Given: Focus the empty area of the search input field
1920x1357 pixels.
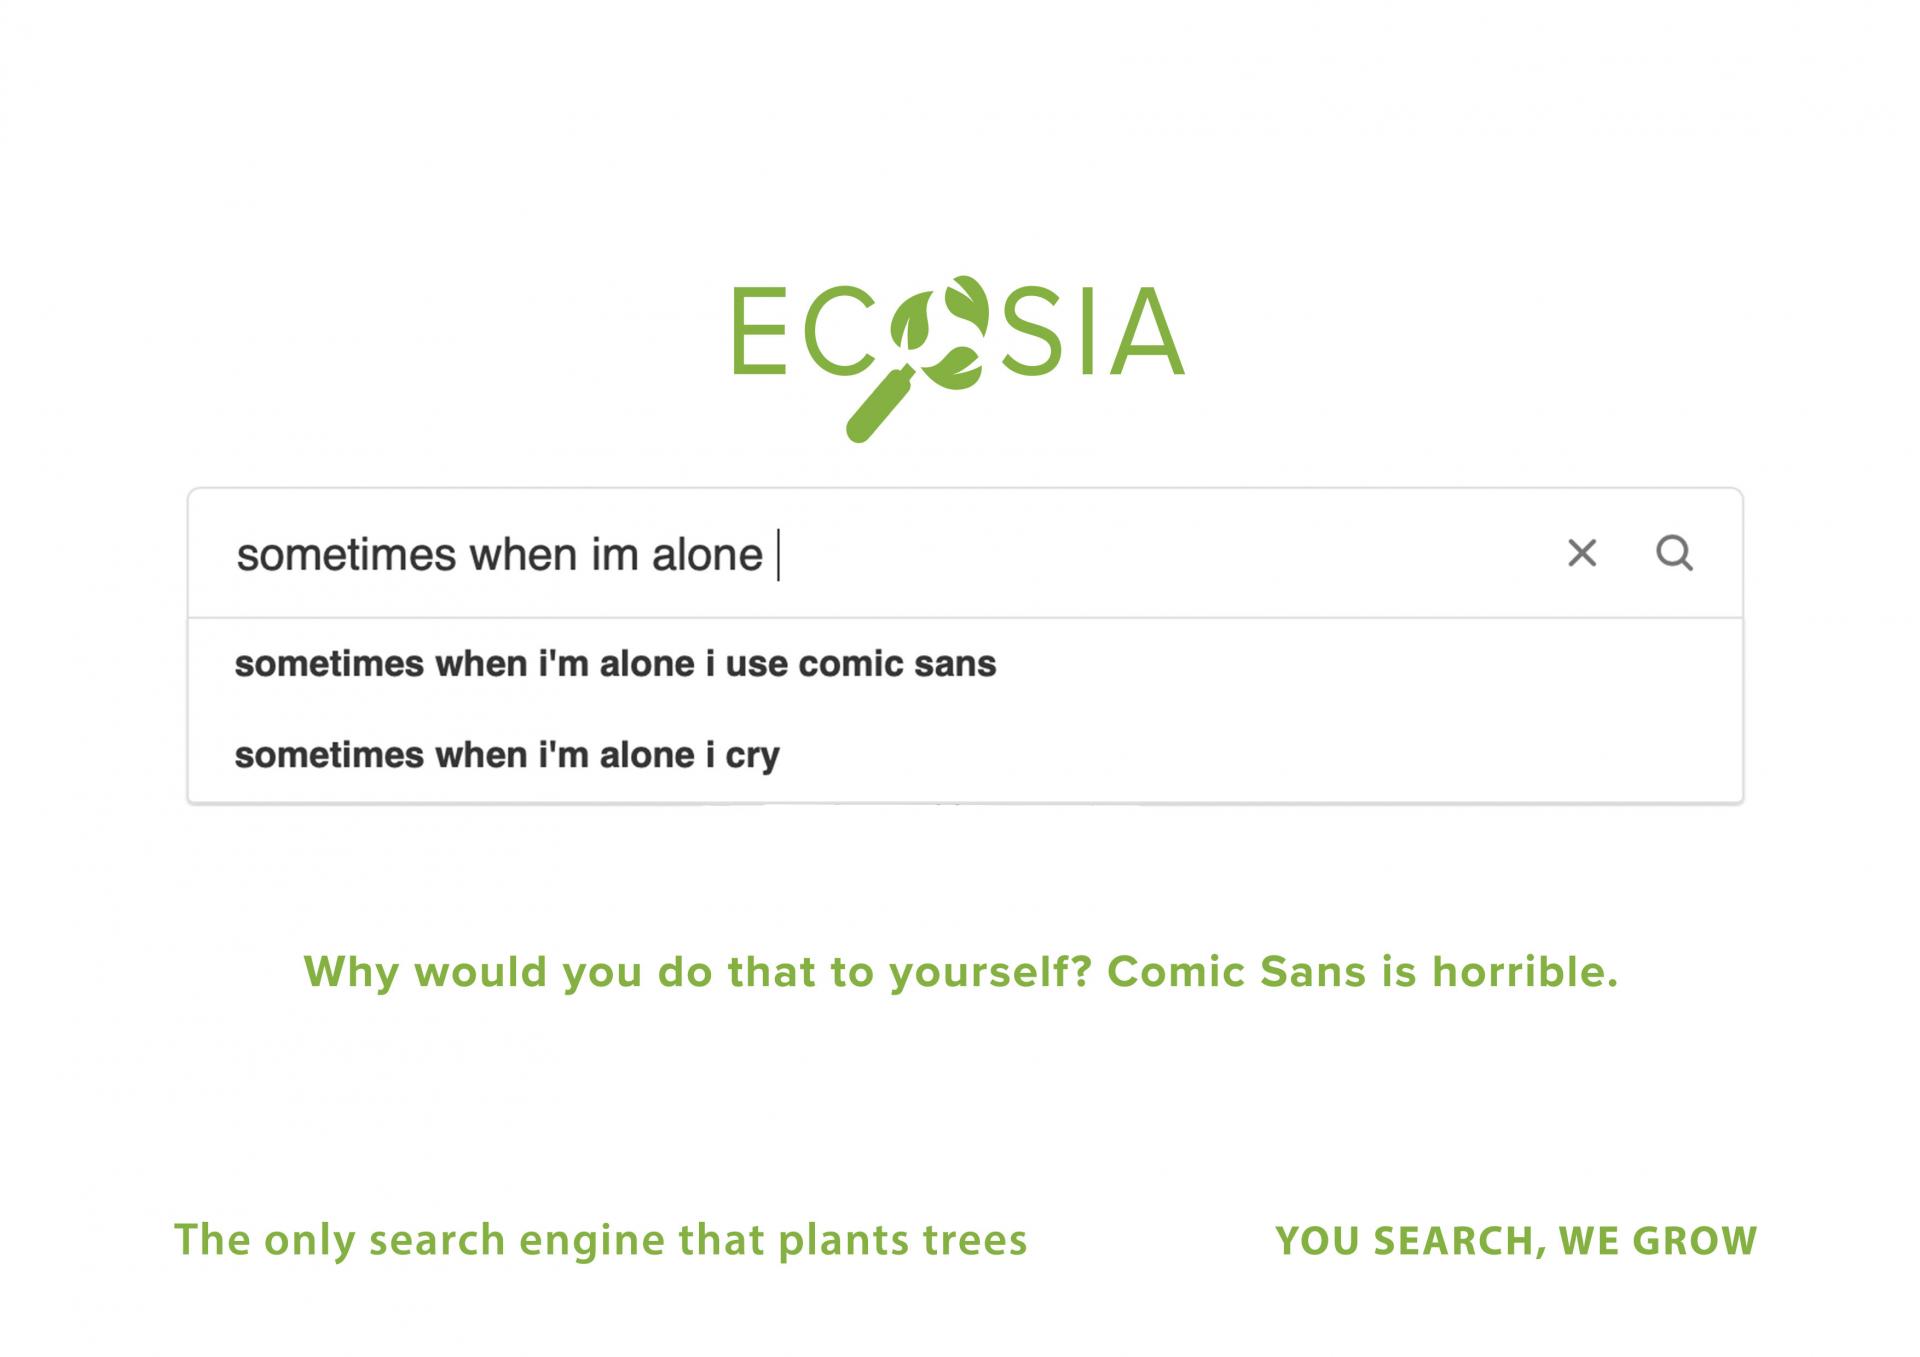Looking at the screenshot, I should pyautogui.click(x=1150, y=554).
